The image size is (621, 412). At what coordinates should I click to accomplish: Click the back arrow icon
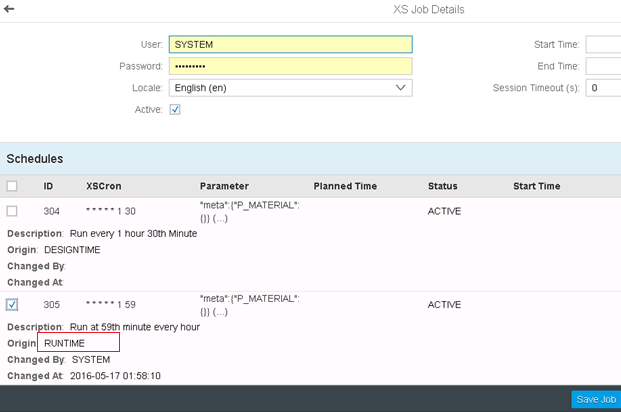pos(10,9)
